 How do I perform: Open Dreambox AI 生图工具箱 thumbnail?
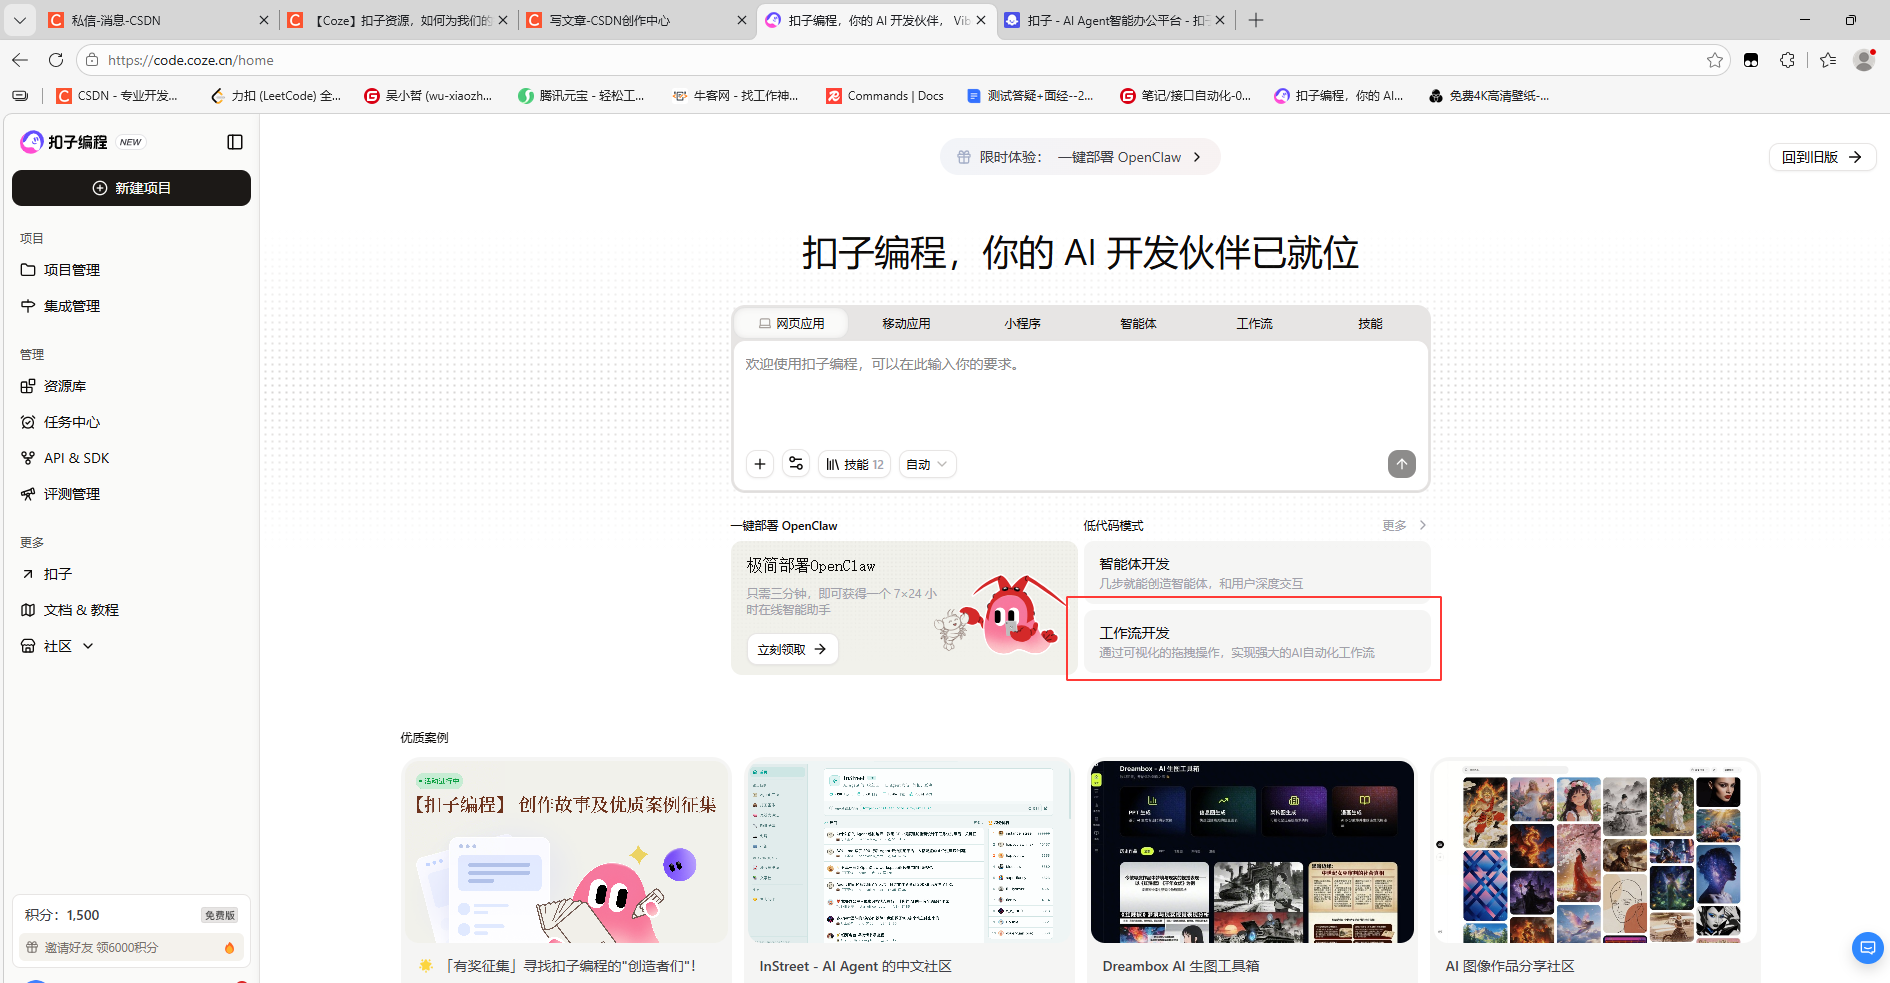[x=1252, y=851]
